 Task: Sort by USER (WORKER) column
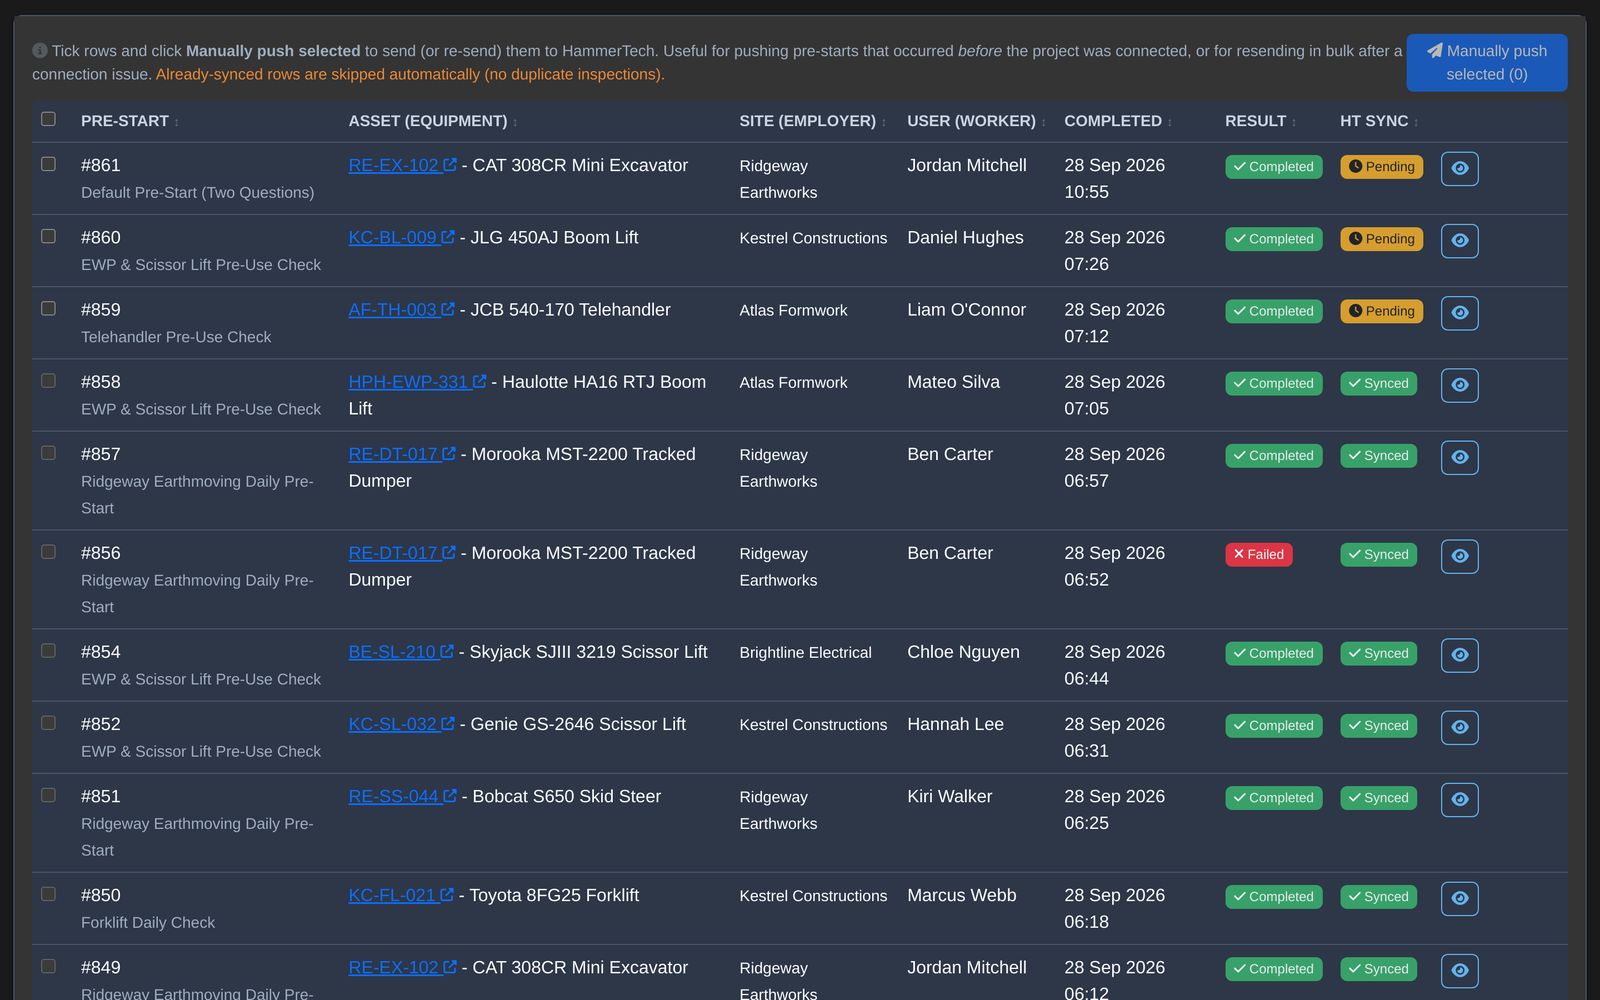click(976, 121)
